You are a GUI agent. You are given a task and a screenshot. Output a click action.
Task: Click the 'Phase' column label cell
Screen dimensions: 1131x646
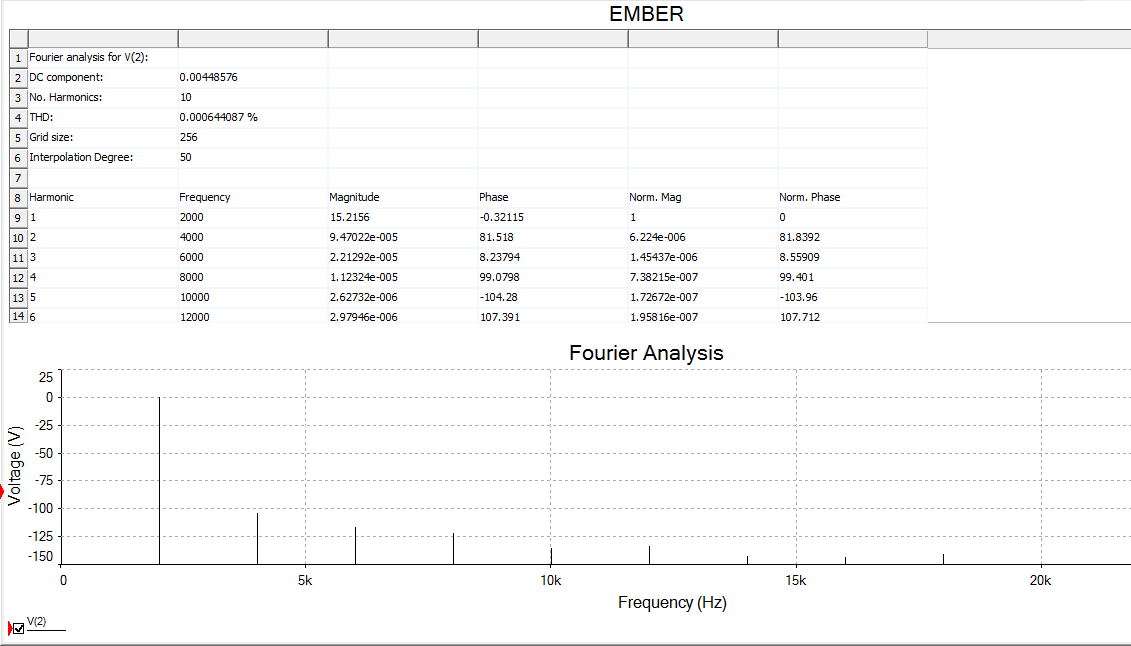coord(553,197)
